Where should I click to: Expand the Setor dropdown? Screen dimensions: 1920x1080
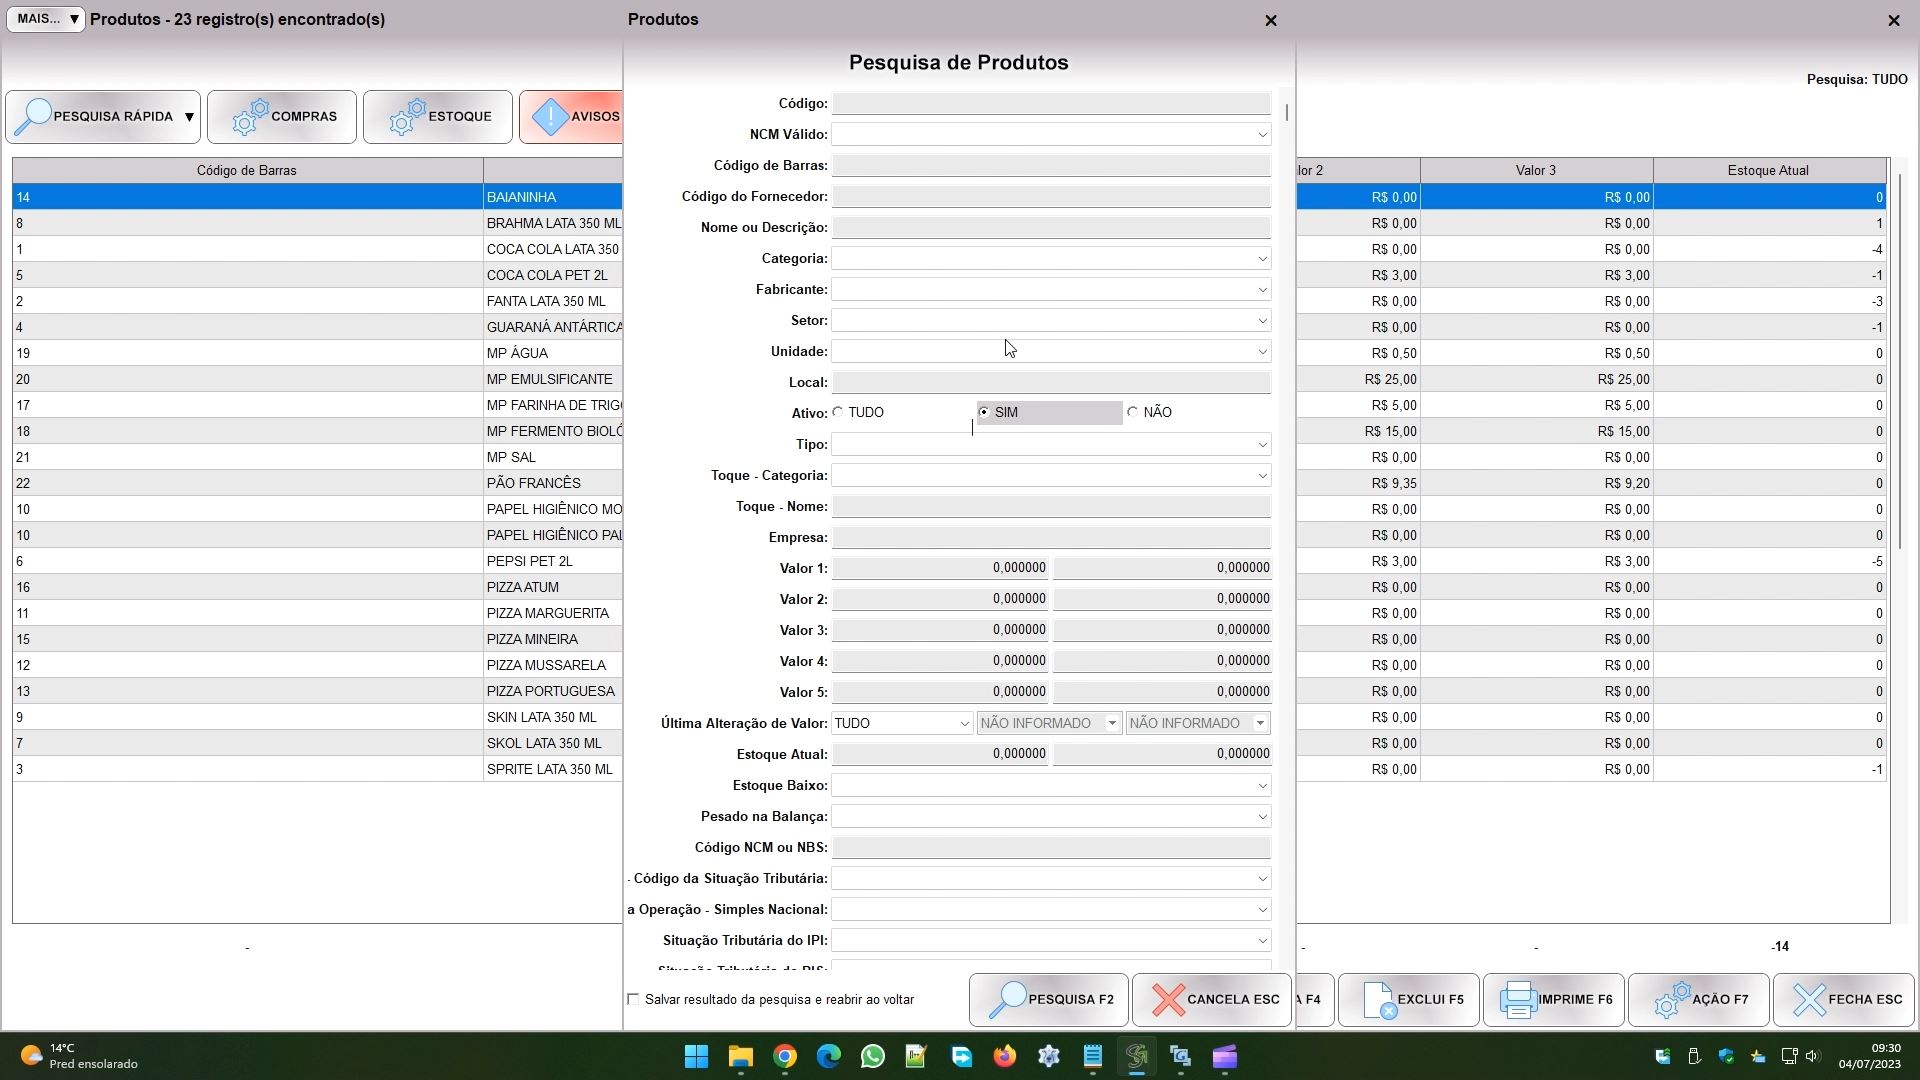point(1262,320)
